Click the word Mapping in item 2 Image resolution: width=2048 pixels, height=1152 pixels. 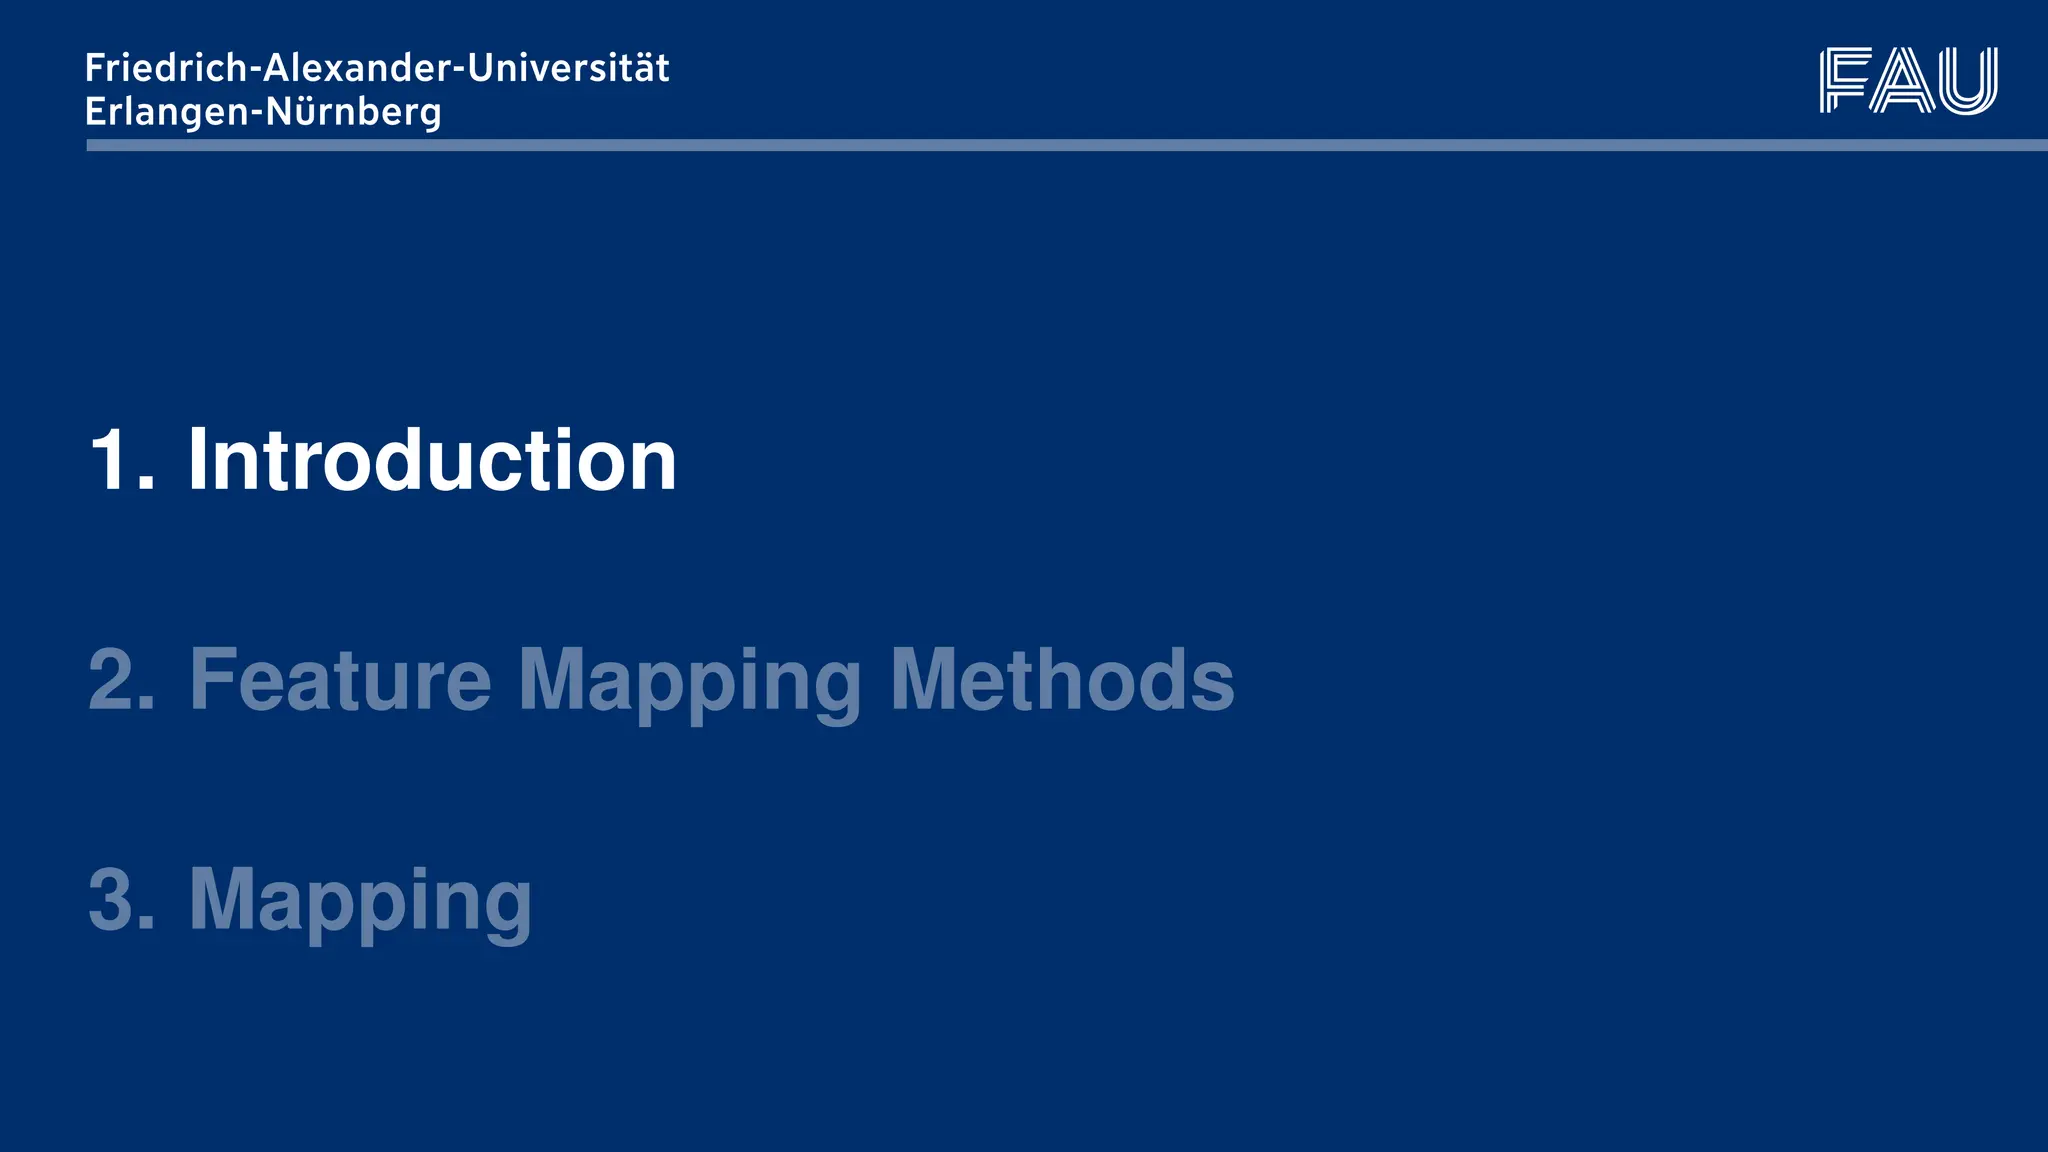tap(689, 684)
